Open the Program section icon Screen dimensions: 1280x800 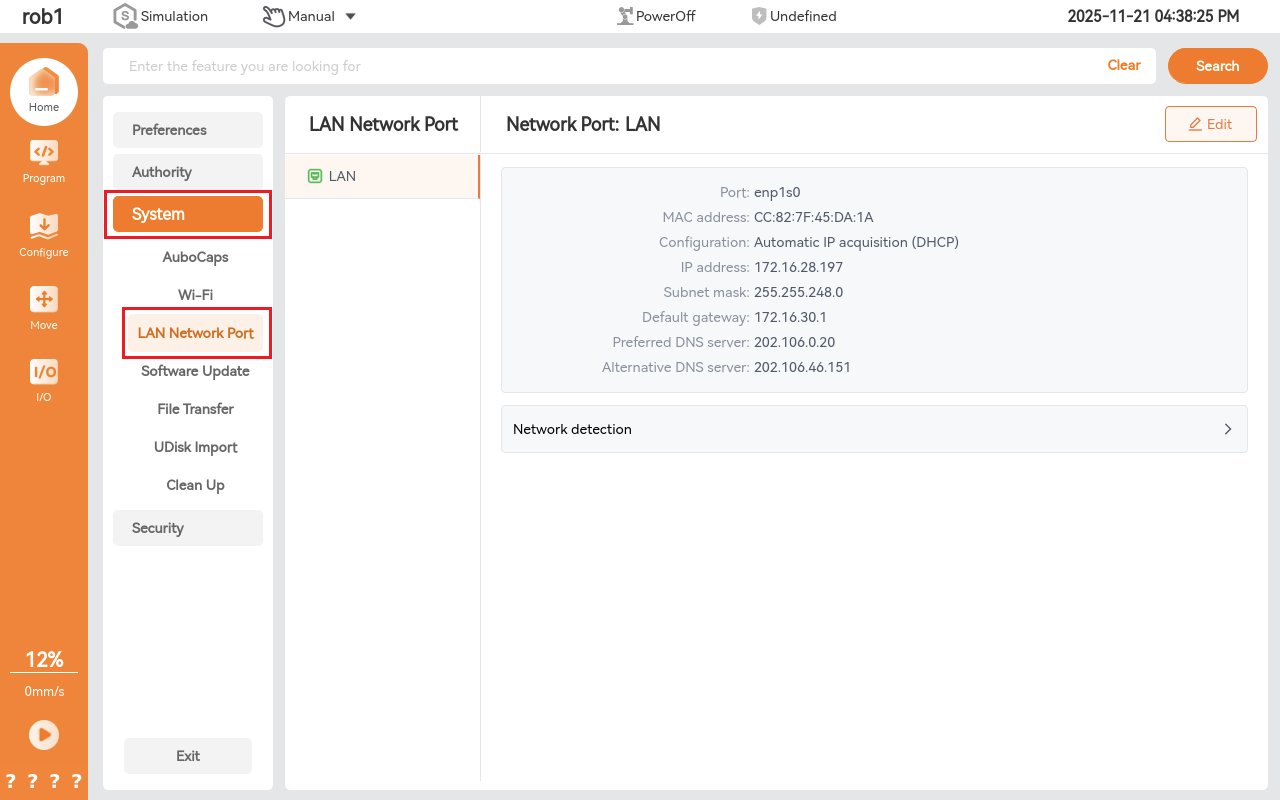click(44, 153)
